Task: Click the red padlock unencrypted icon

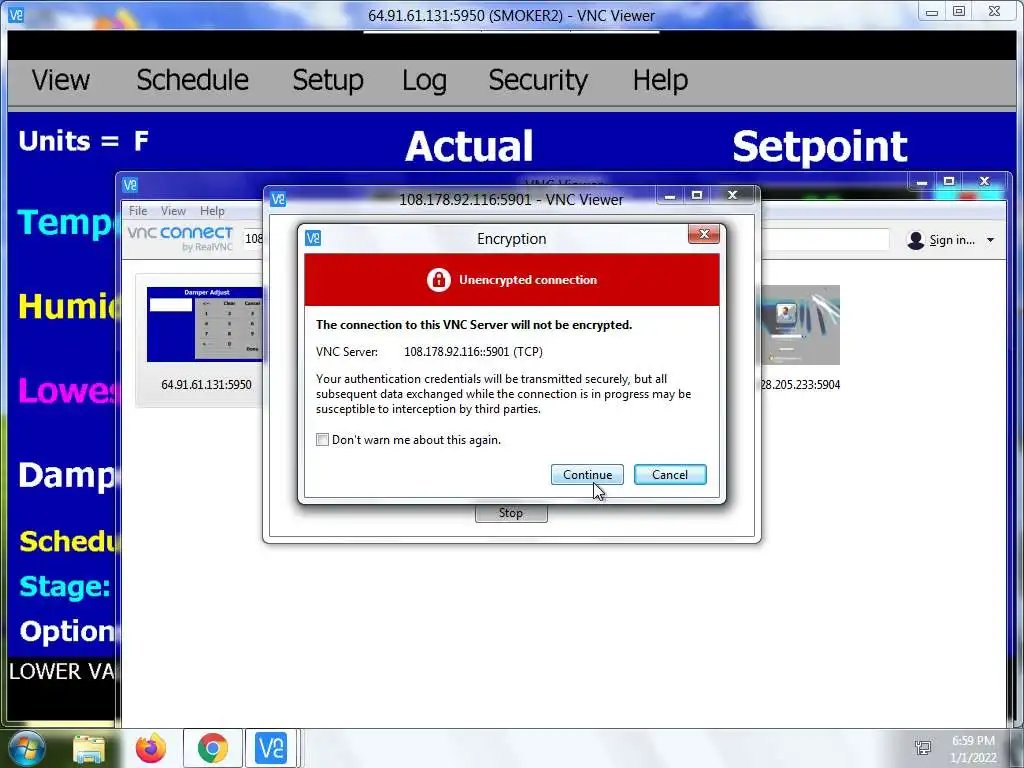Action: pyautogui.click(x=439, y=280)
